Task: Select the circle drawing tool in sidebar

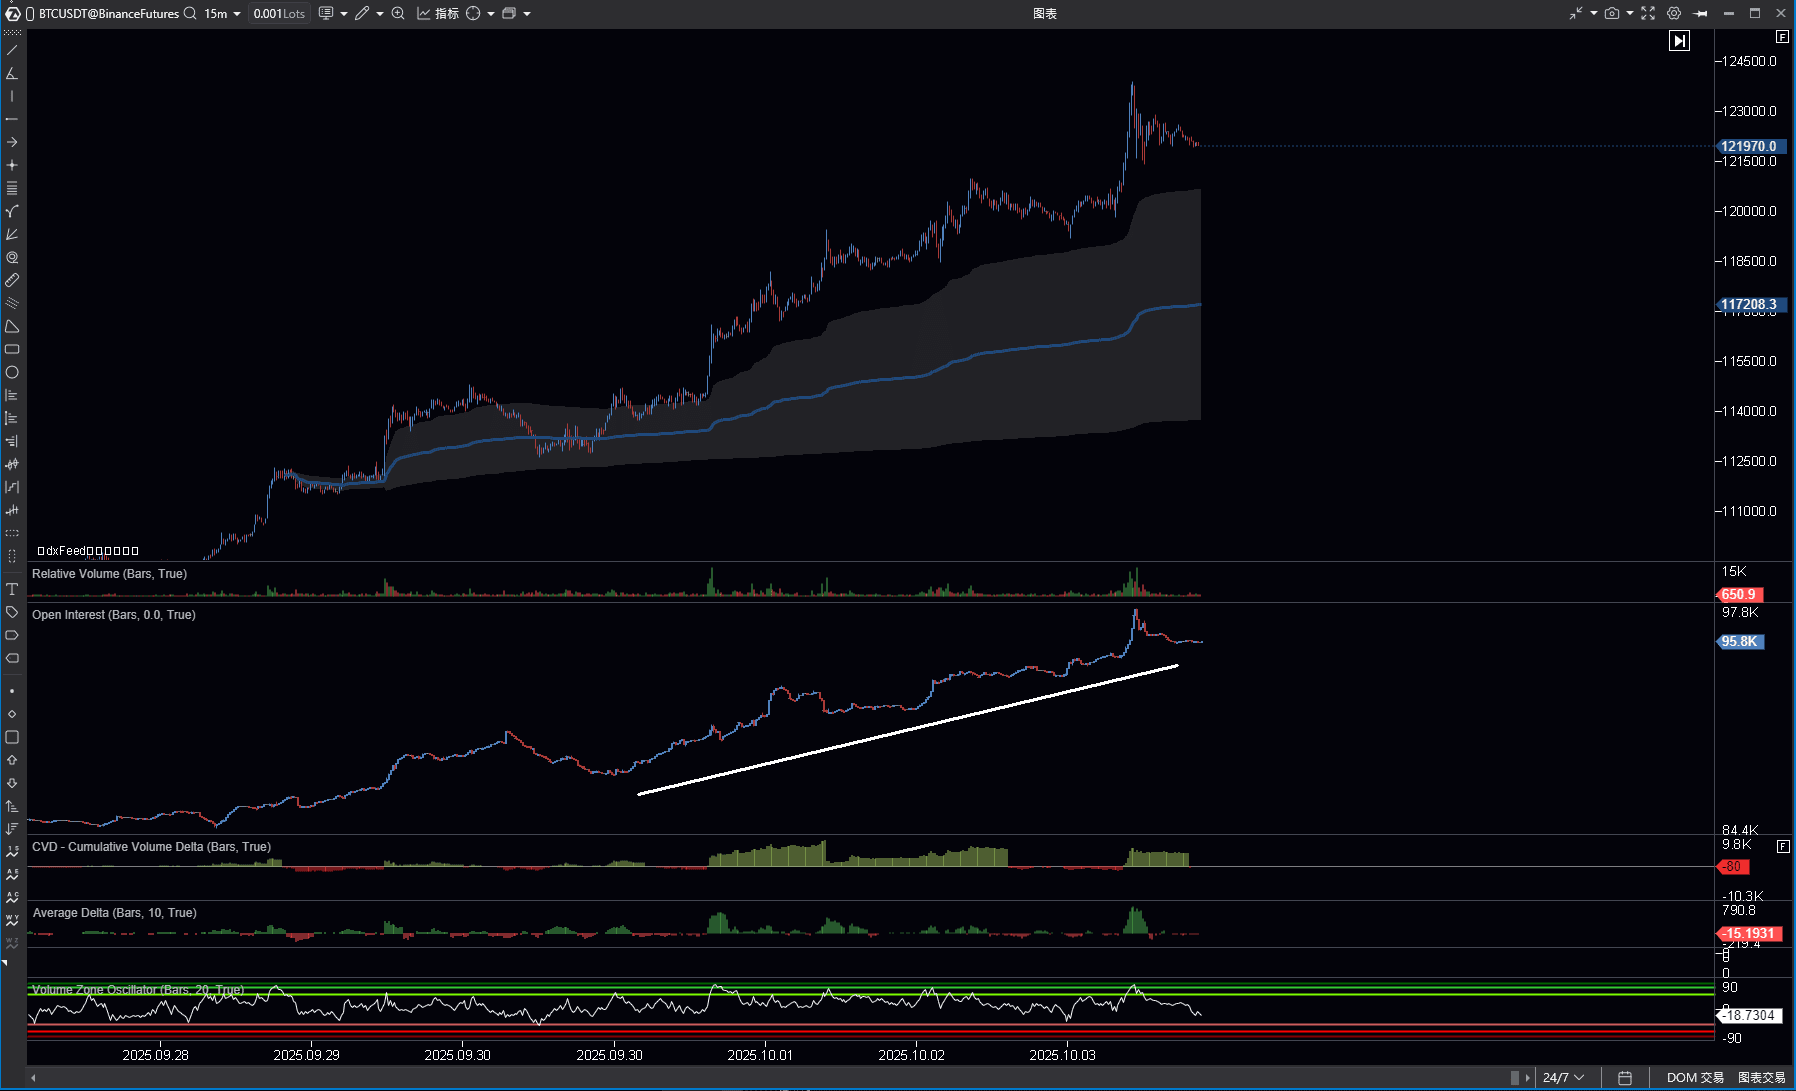Action: pyautogui.click(x=12, y=372)
